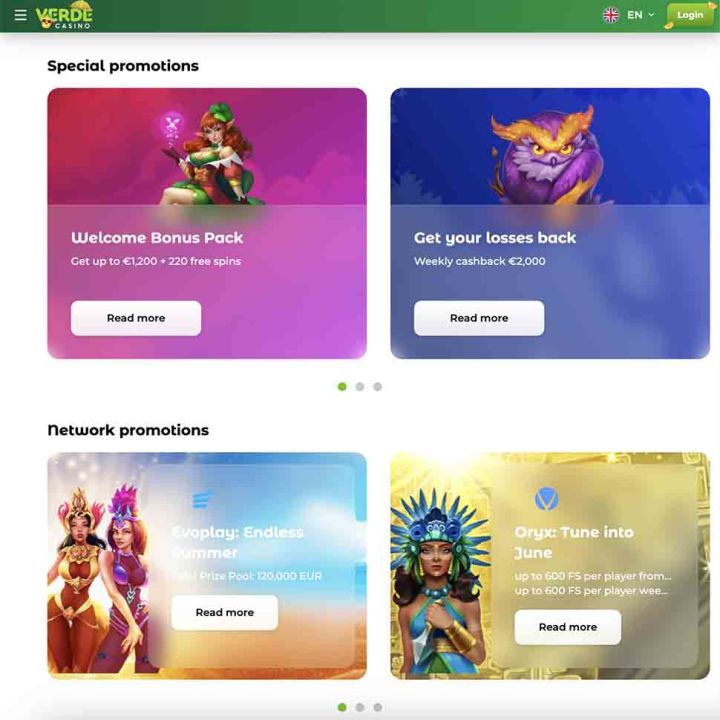The width and height of the screenshot is (720, 720).
Task: Select the EN language label
Action: [635, 15]
